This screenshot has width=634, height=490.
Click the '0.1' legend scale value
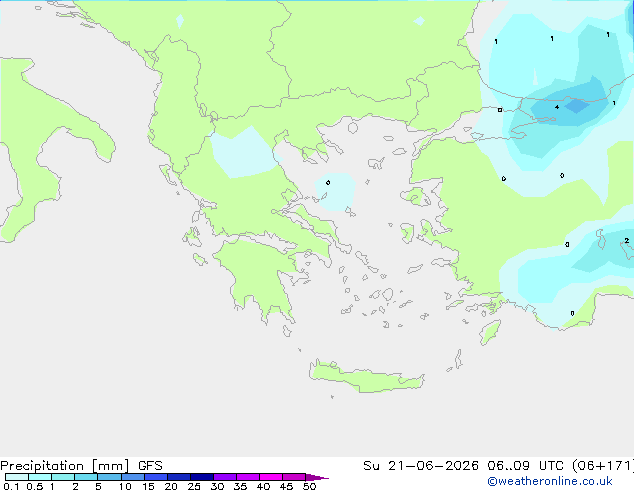11,486
